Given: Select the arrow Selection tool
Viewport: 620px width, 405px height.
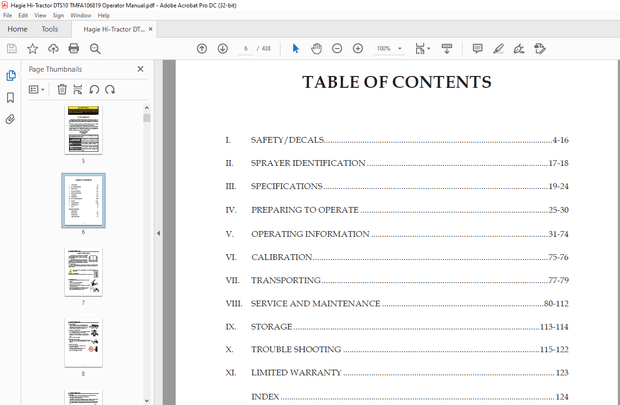Looking at the screenshot, I should click(296, 49).
